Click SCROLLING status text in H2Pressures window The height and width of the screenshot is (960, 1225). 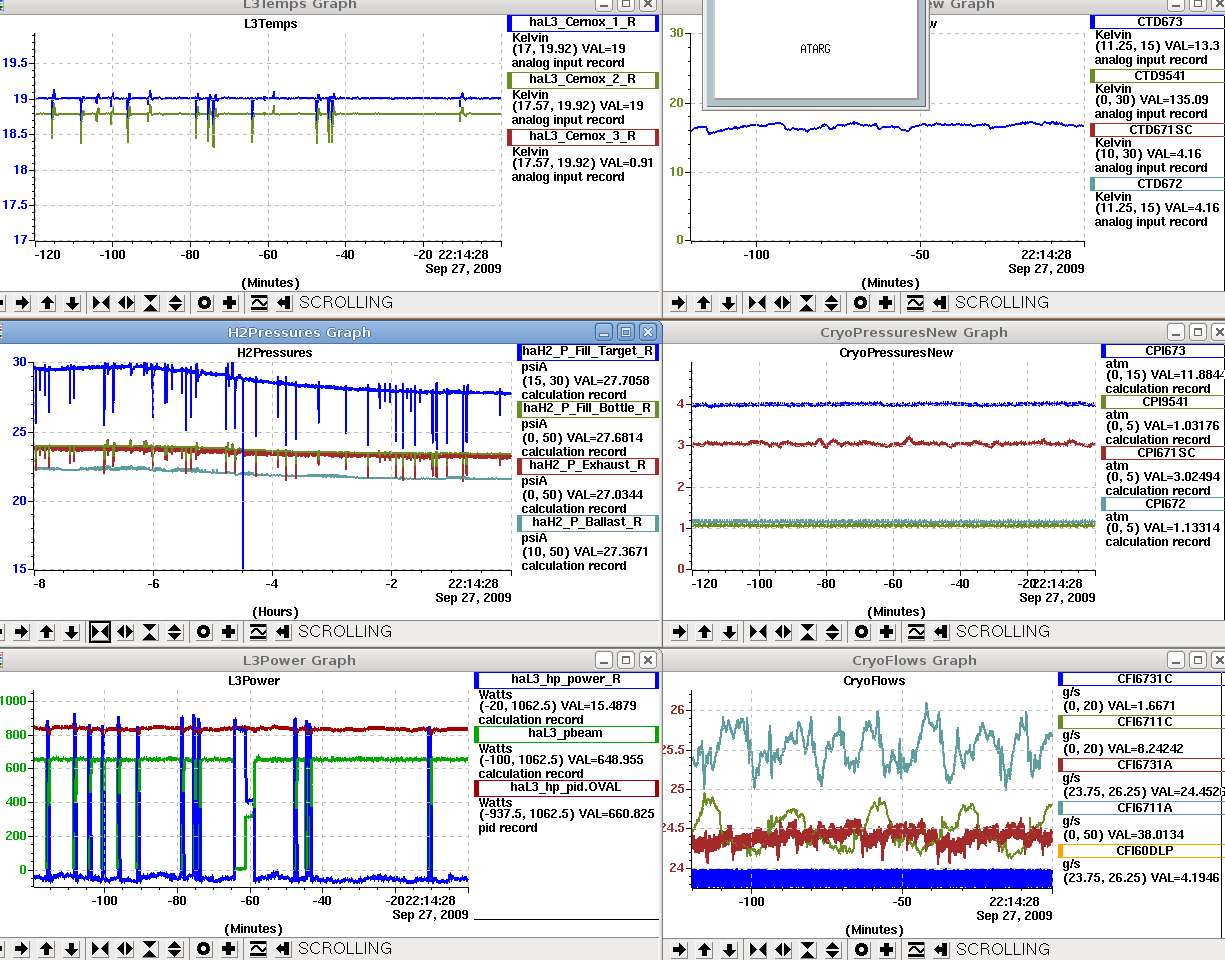coord(345,631)
